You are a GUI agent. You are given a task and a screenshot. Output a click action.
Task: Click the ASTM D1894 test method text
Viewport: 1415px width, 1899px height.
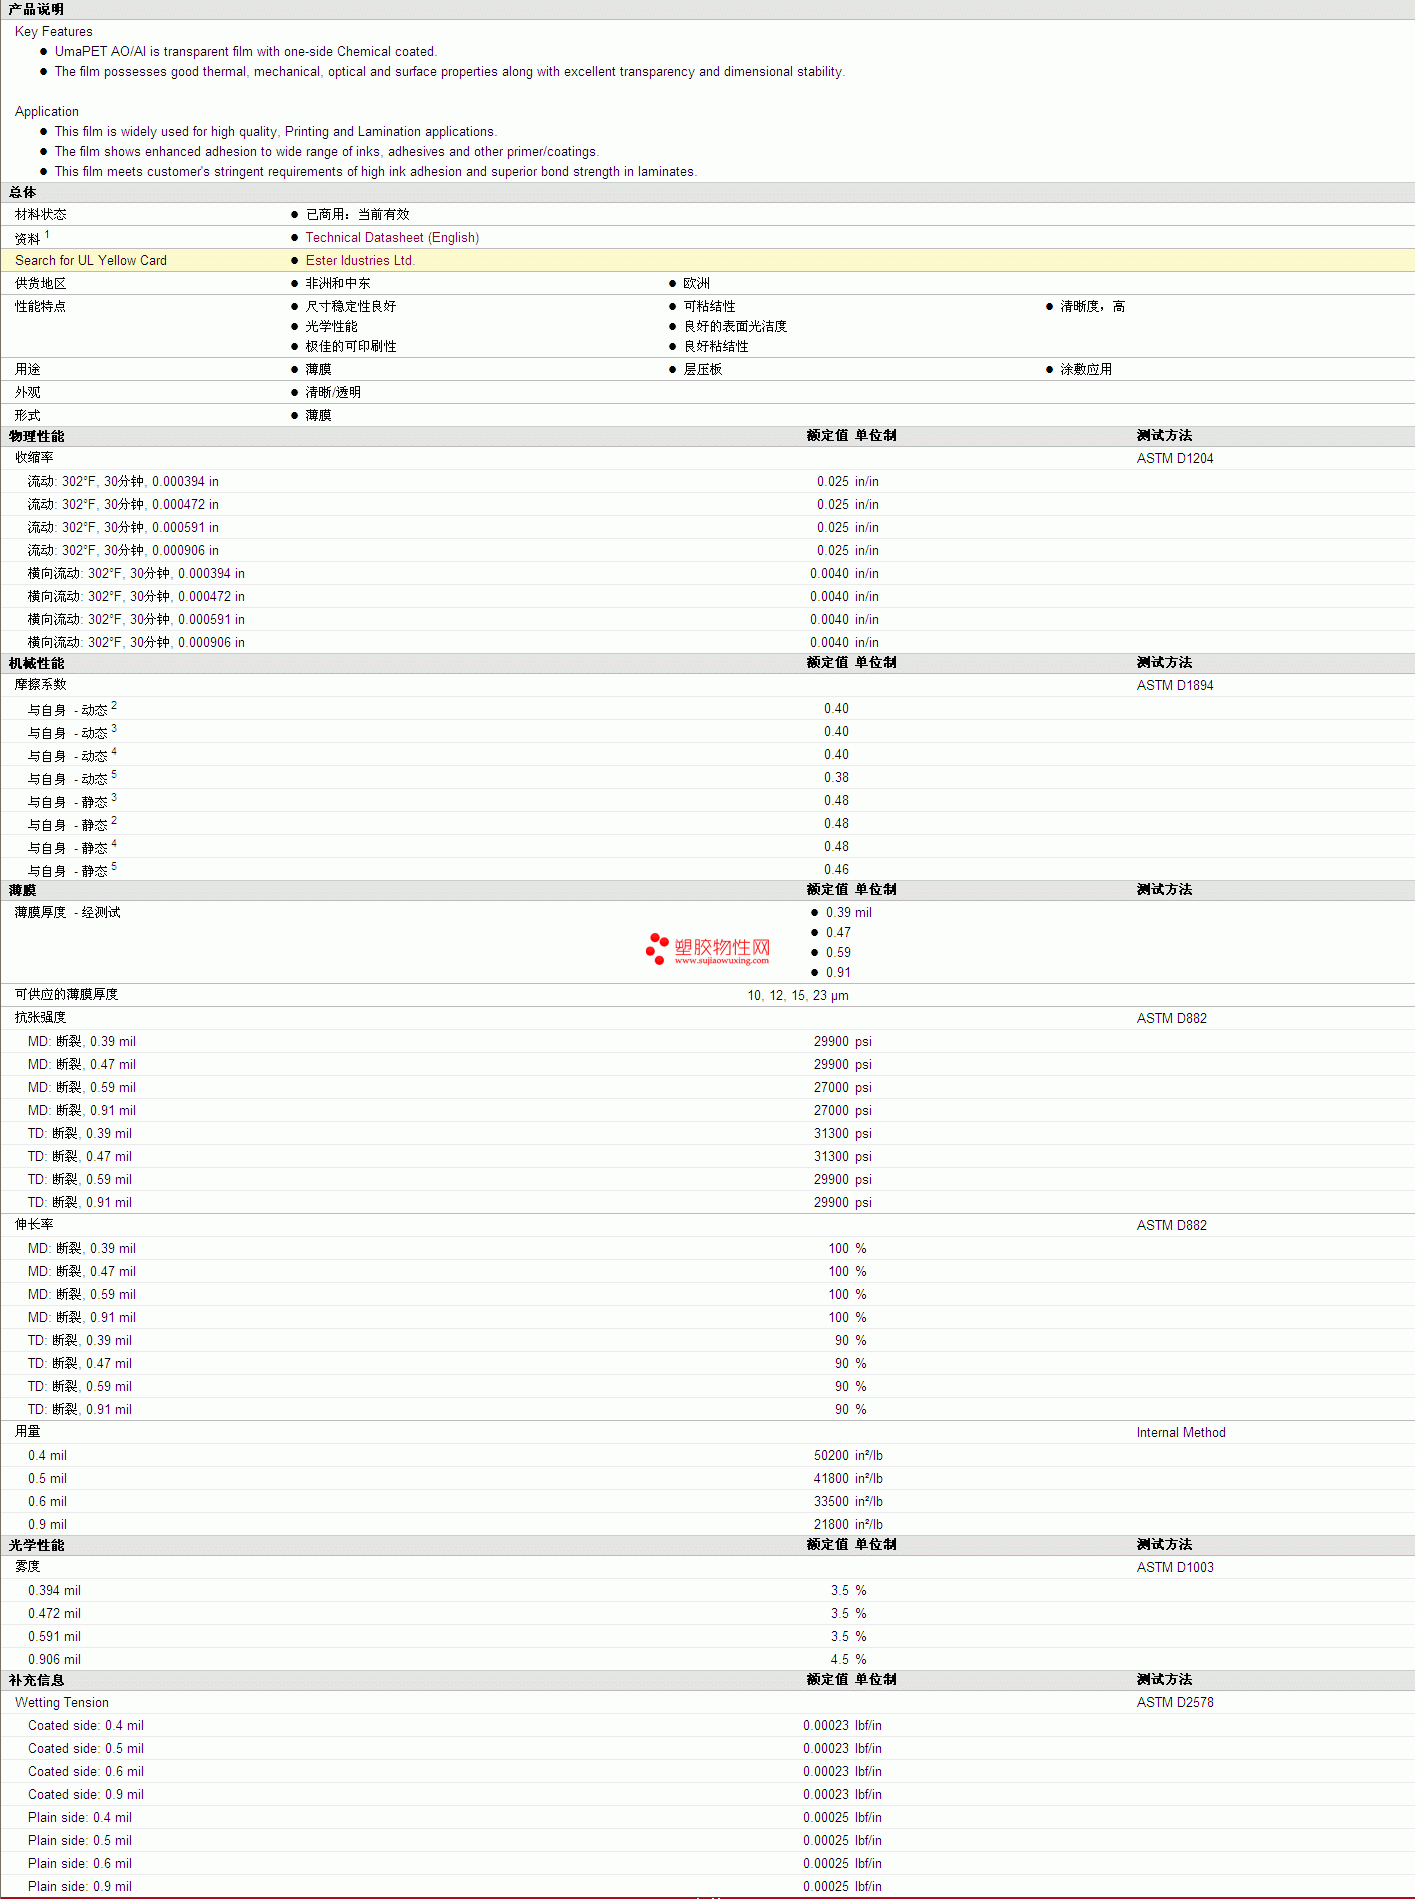click(1175, 685)
